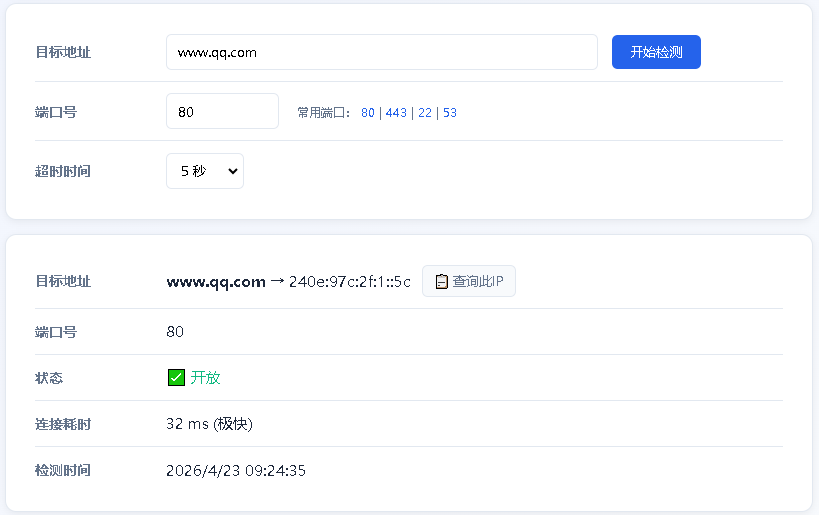The height and width of the screenshot is (515, 819).
Task: Click the 检测时间 row label
Action: [63, 470]
